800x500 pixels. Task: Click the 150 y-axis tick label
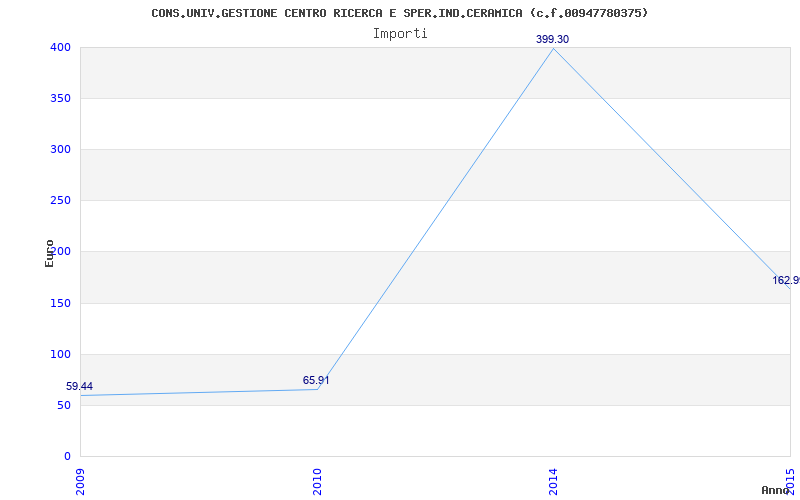click(60, 303)
